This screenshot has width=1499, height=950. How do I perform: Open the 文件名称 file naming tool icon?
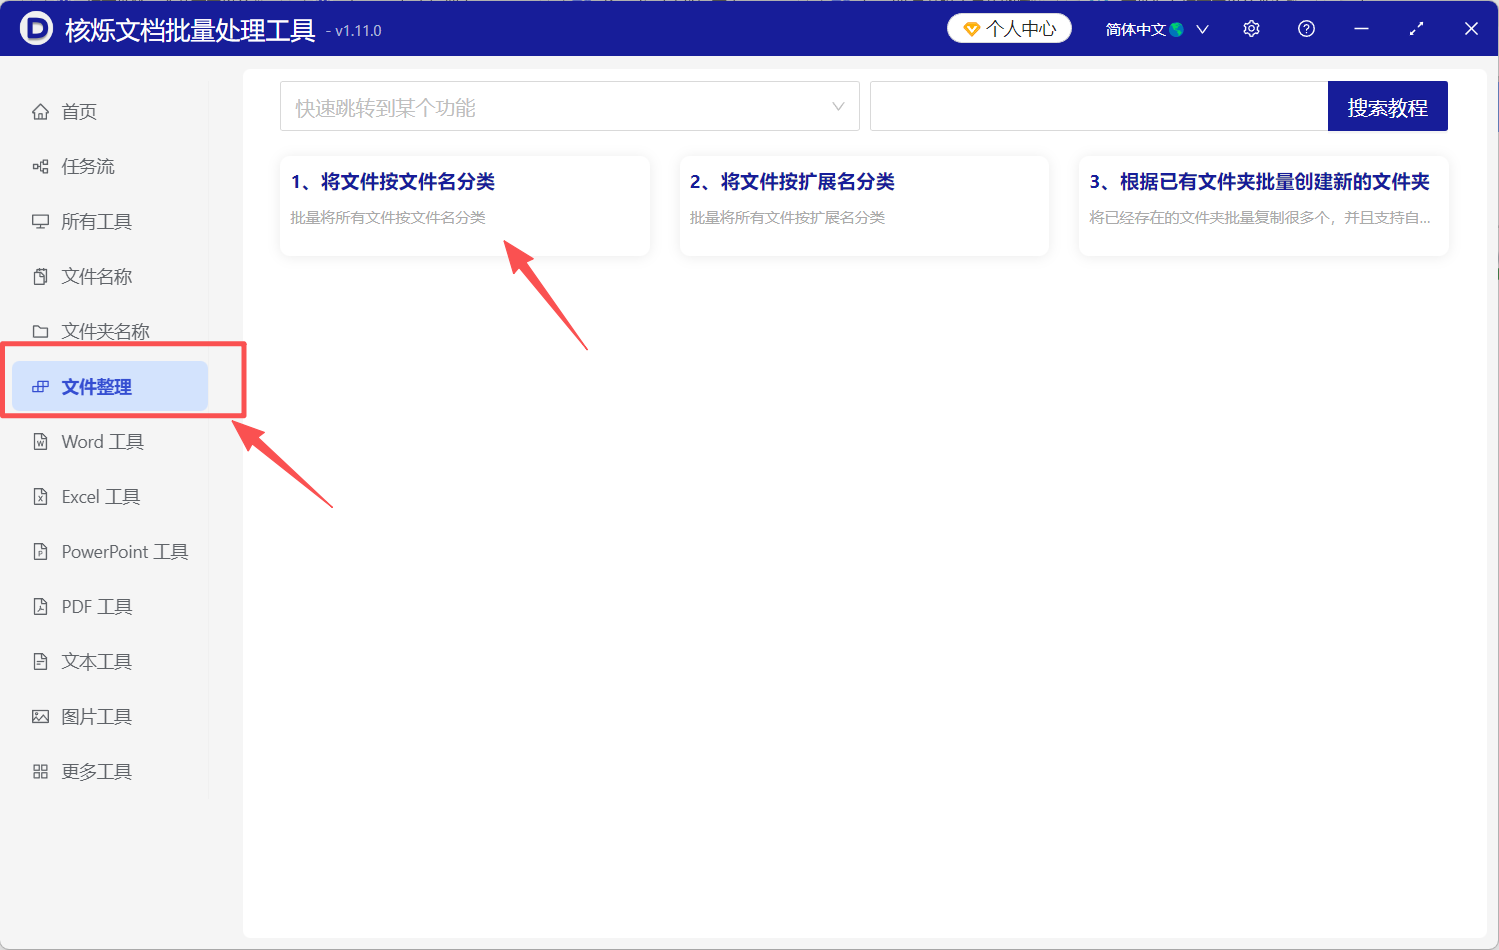pyautogui.click(x=40, y=276)
